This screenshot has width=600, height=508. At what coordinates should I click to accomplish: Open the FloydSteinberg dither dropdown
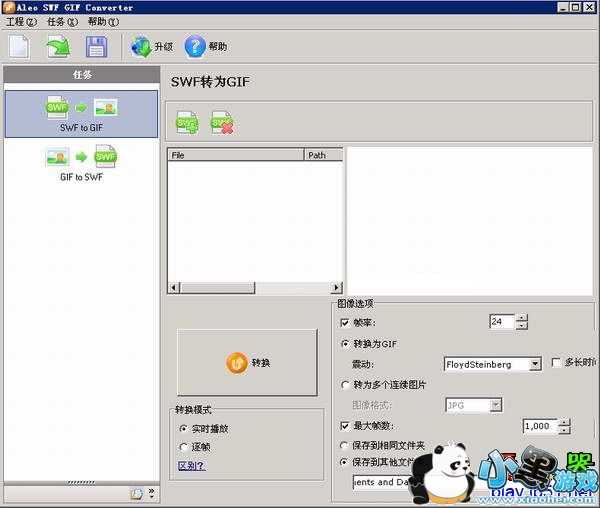pyautogui.click(x=535, y=364)
